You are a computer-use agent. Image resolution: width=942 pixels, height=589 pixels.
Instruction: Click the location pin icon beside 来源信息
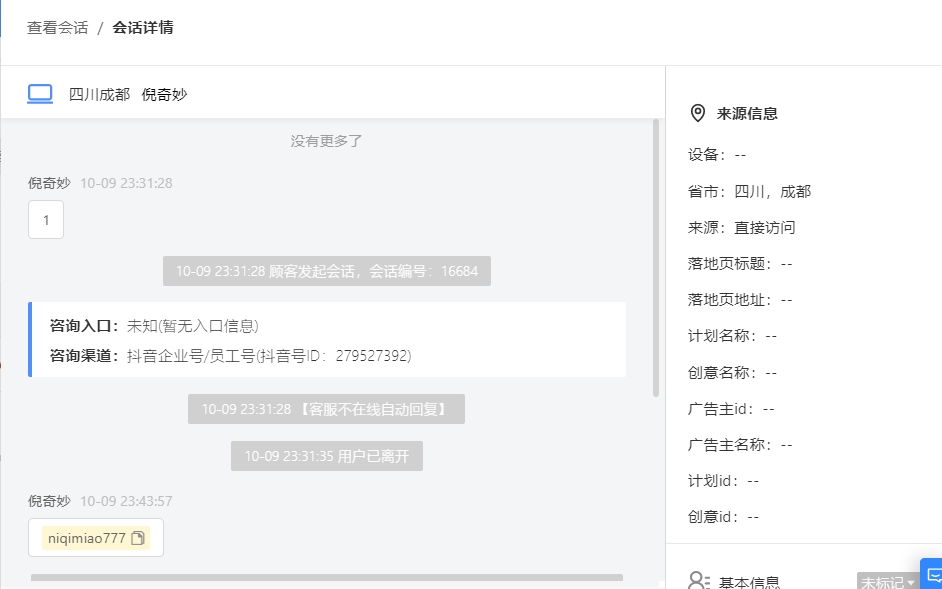tap(697, 113)
